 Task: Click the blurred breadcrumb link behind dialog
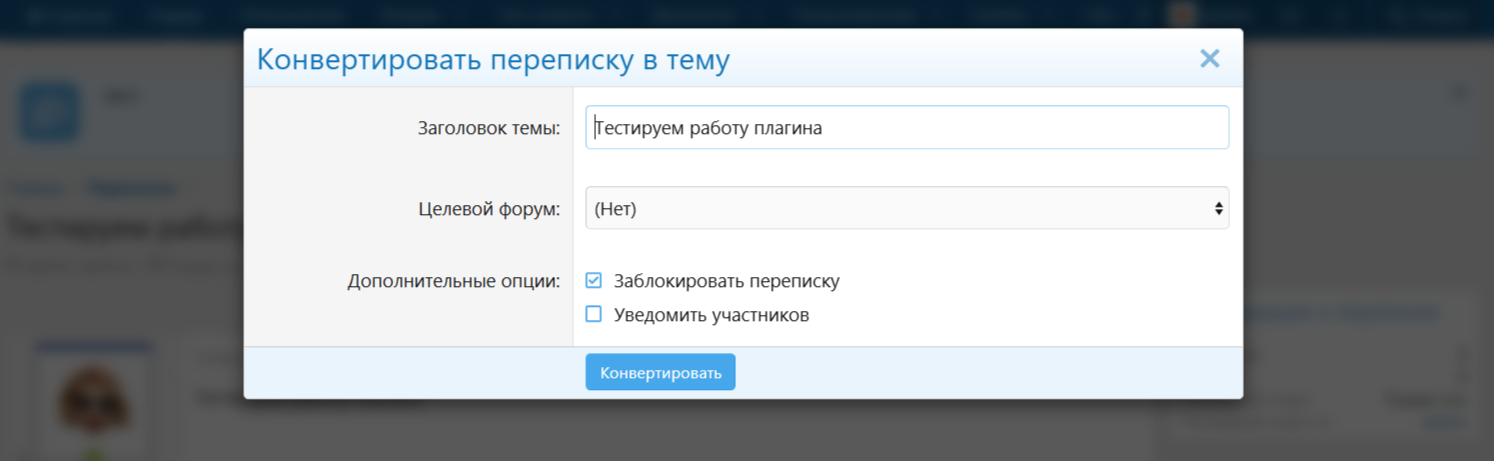[x=131, y=188]
